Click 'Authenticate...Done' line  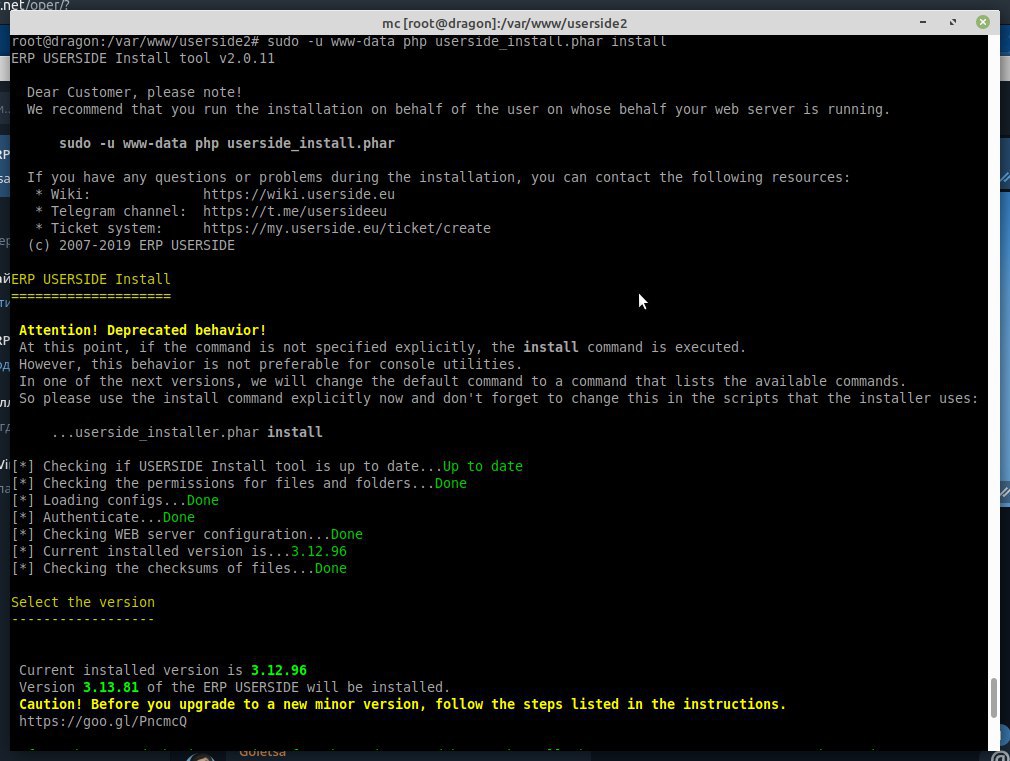pos(103,517)
